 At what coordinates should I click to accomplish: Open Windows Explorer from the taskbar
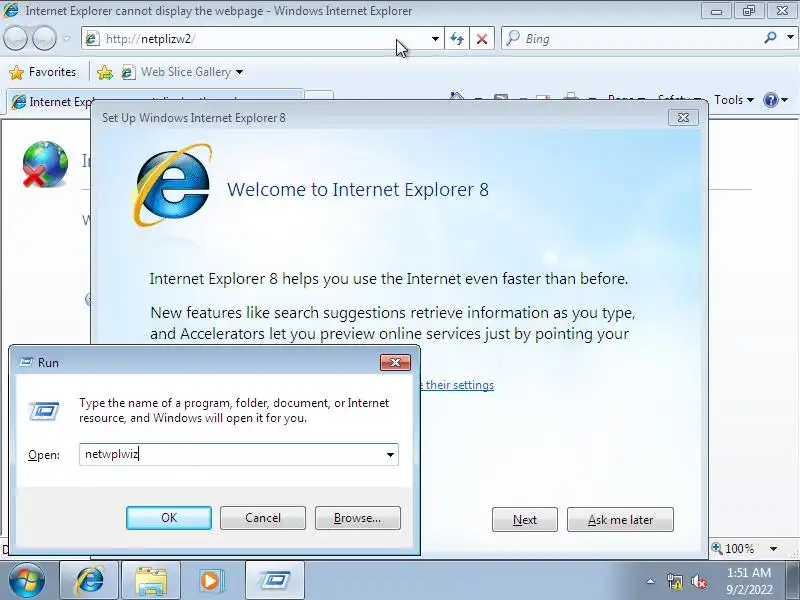click(151, 580)
